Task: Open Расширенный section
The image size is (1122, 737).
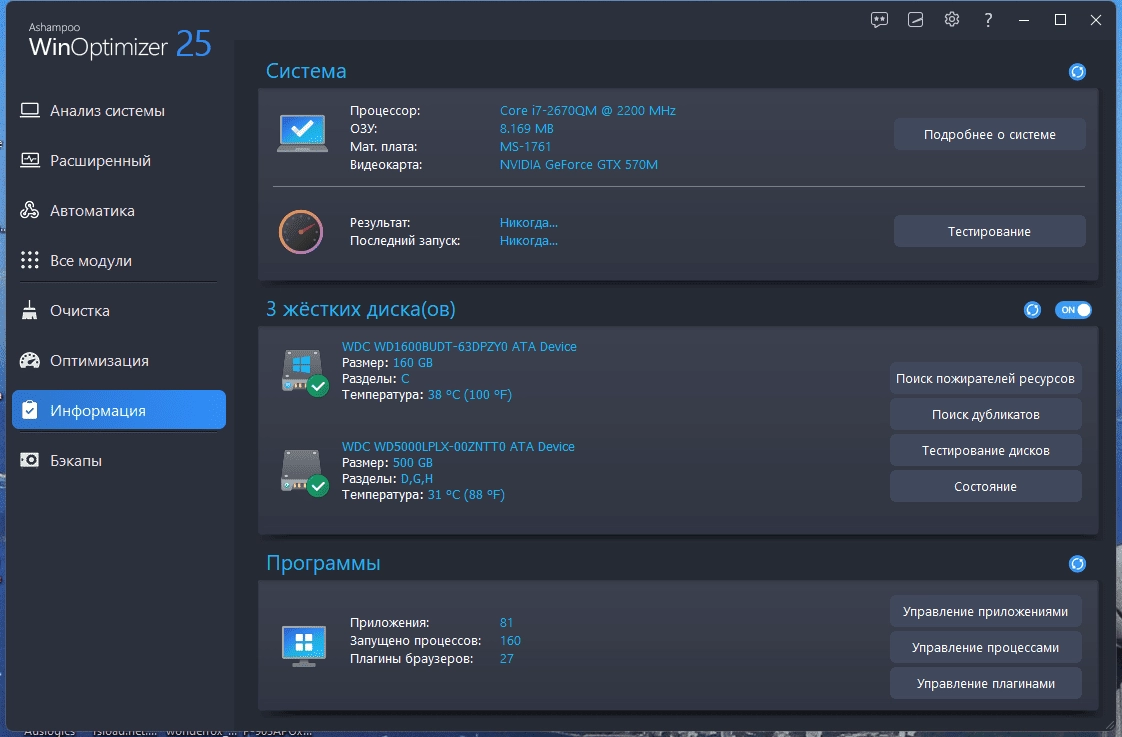Action: tap(119, 161)
